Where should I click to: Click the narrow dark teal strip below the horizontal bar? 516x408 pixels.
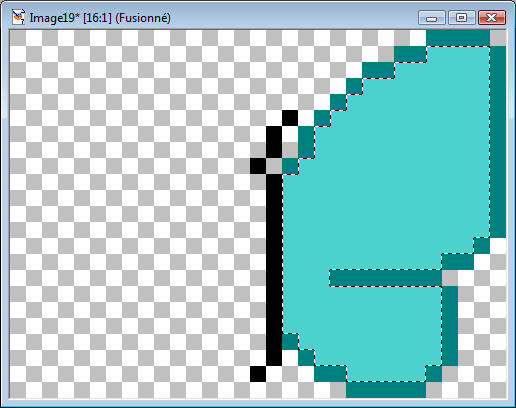tap(450, 326)
